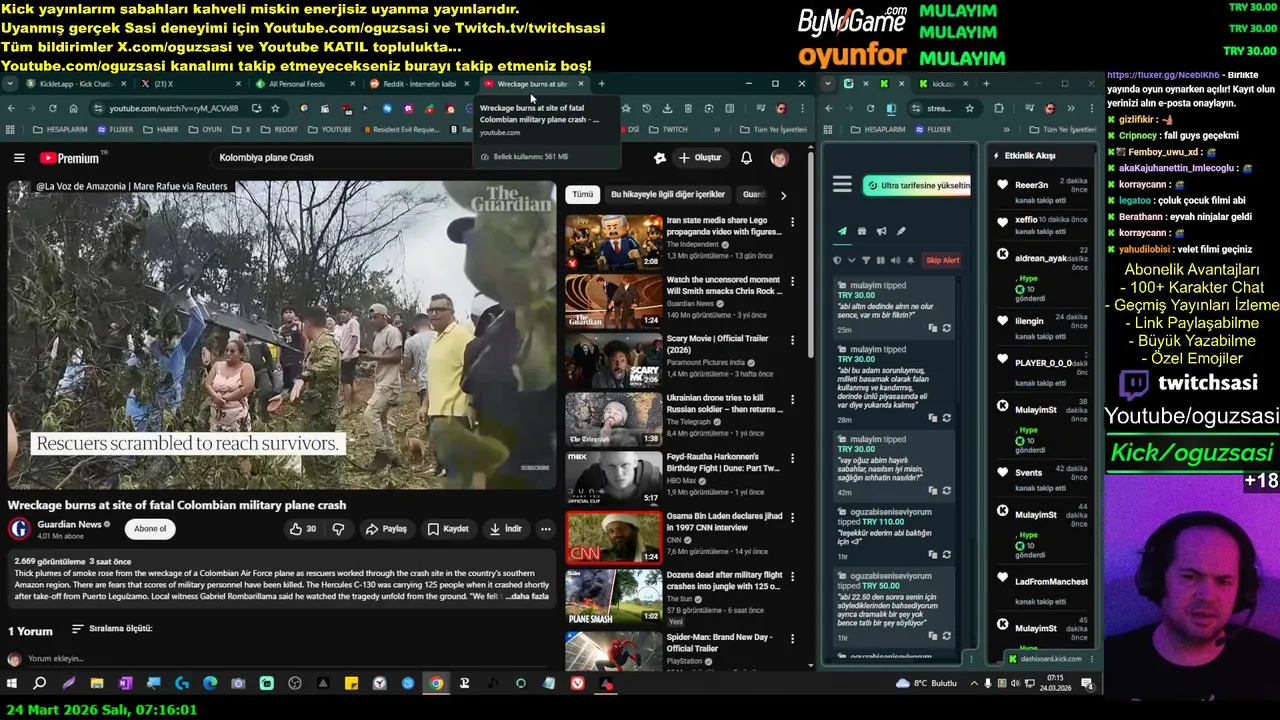Open the Ukrainian drone video thumbnail

613,420
